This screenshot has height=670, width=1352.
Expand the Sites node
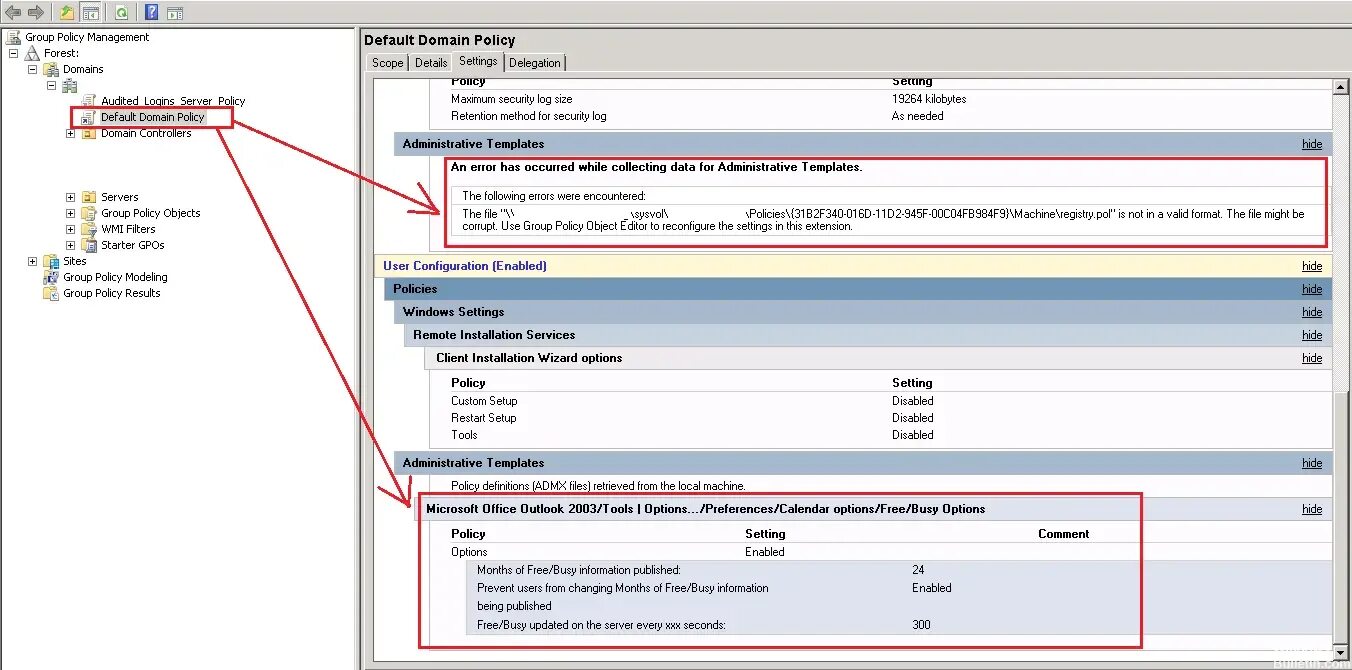(x=32, y=261)
